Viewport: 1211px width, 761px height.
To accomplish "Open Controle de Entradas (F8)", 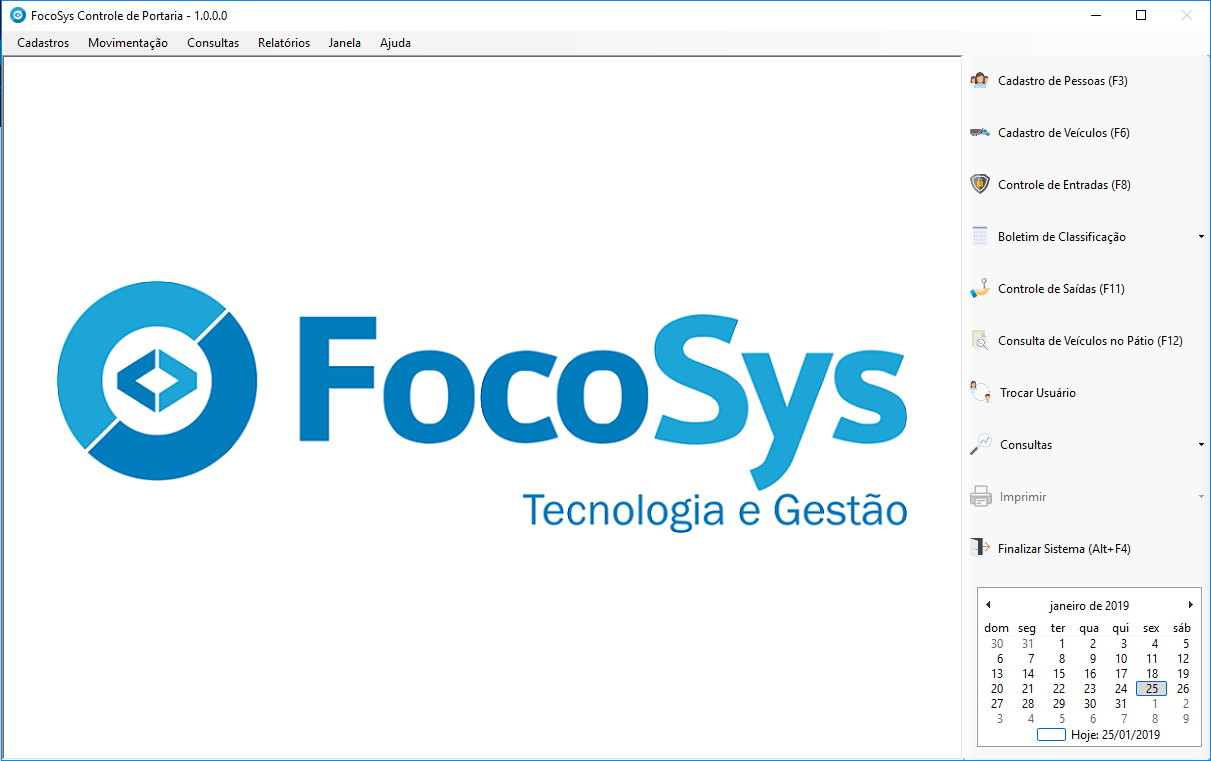I will click(x=1064, y=185).
